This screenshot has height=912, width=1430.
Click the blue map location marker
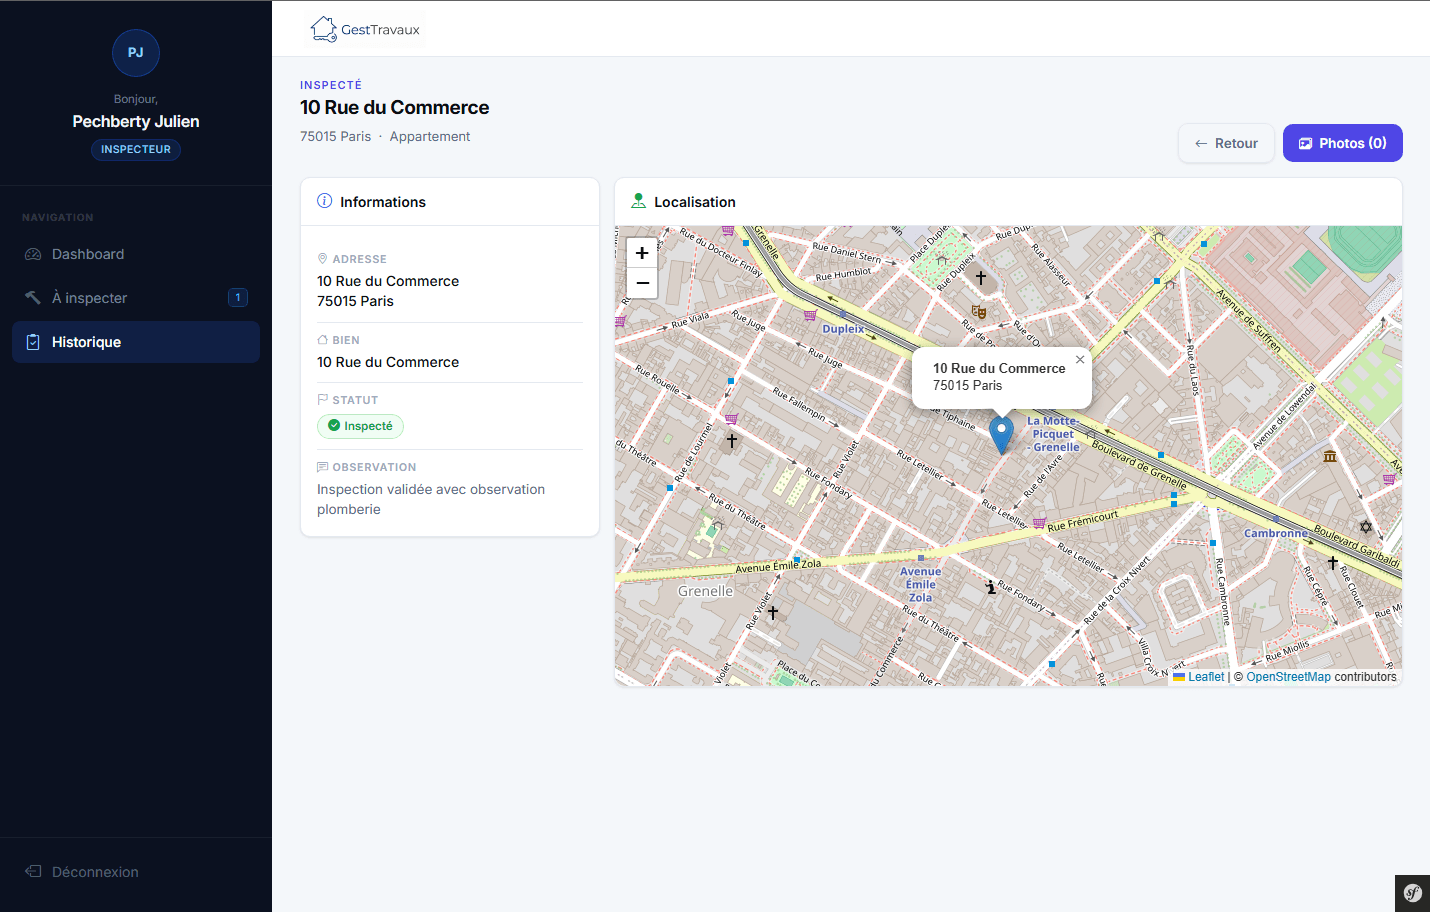1001,434
